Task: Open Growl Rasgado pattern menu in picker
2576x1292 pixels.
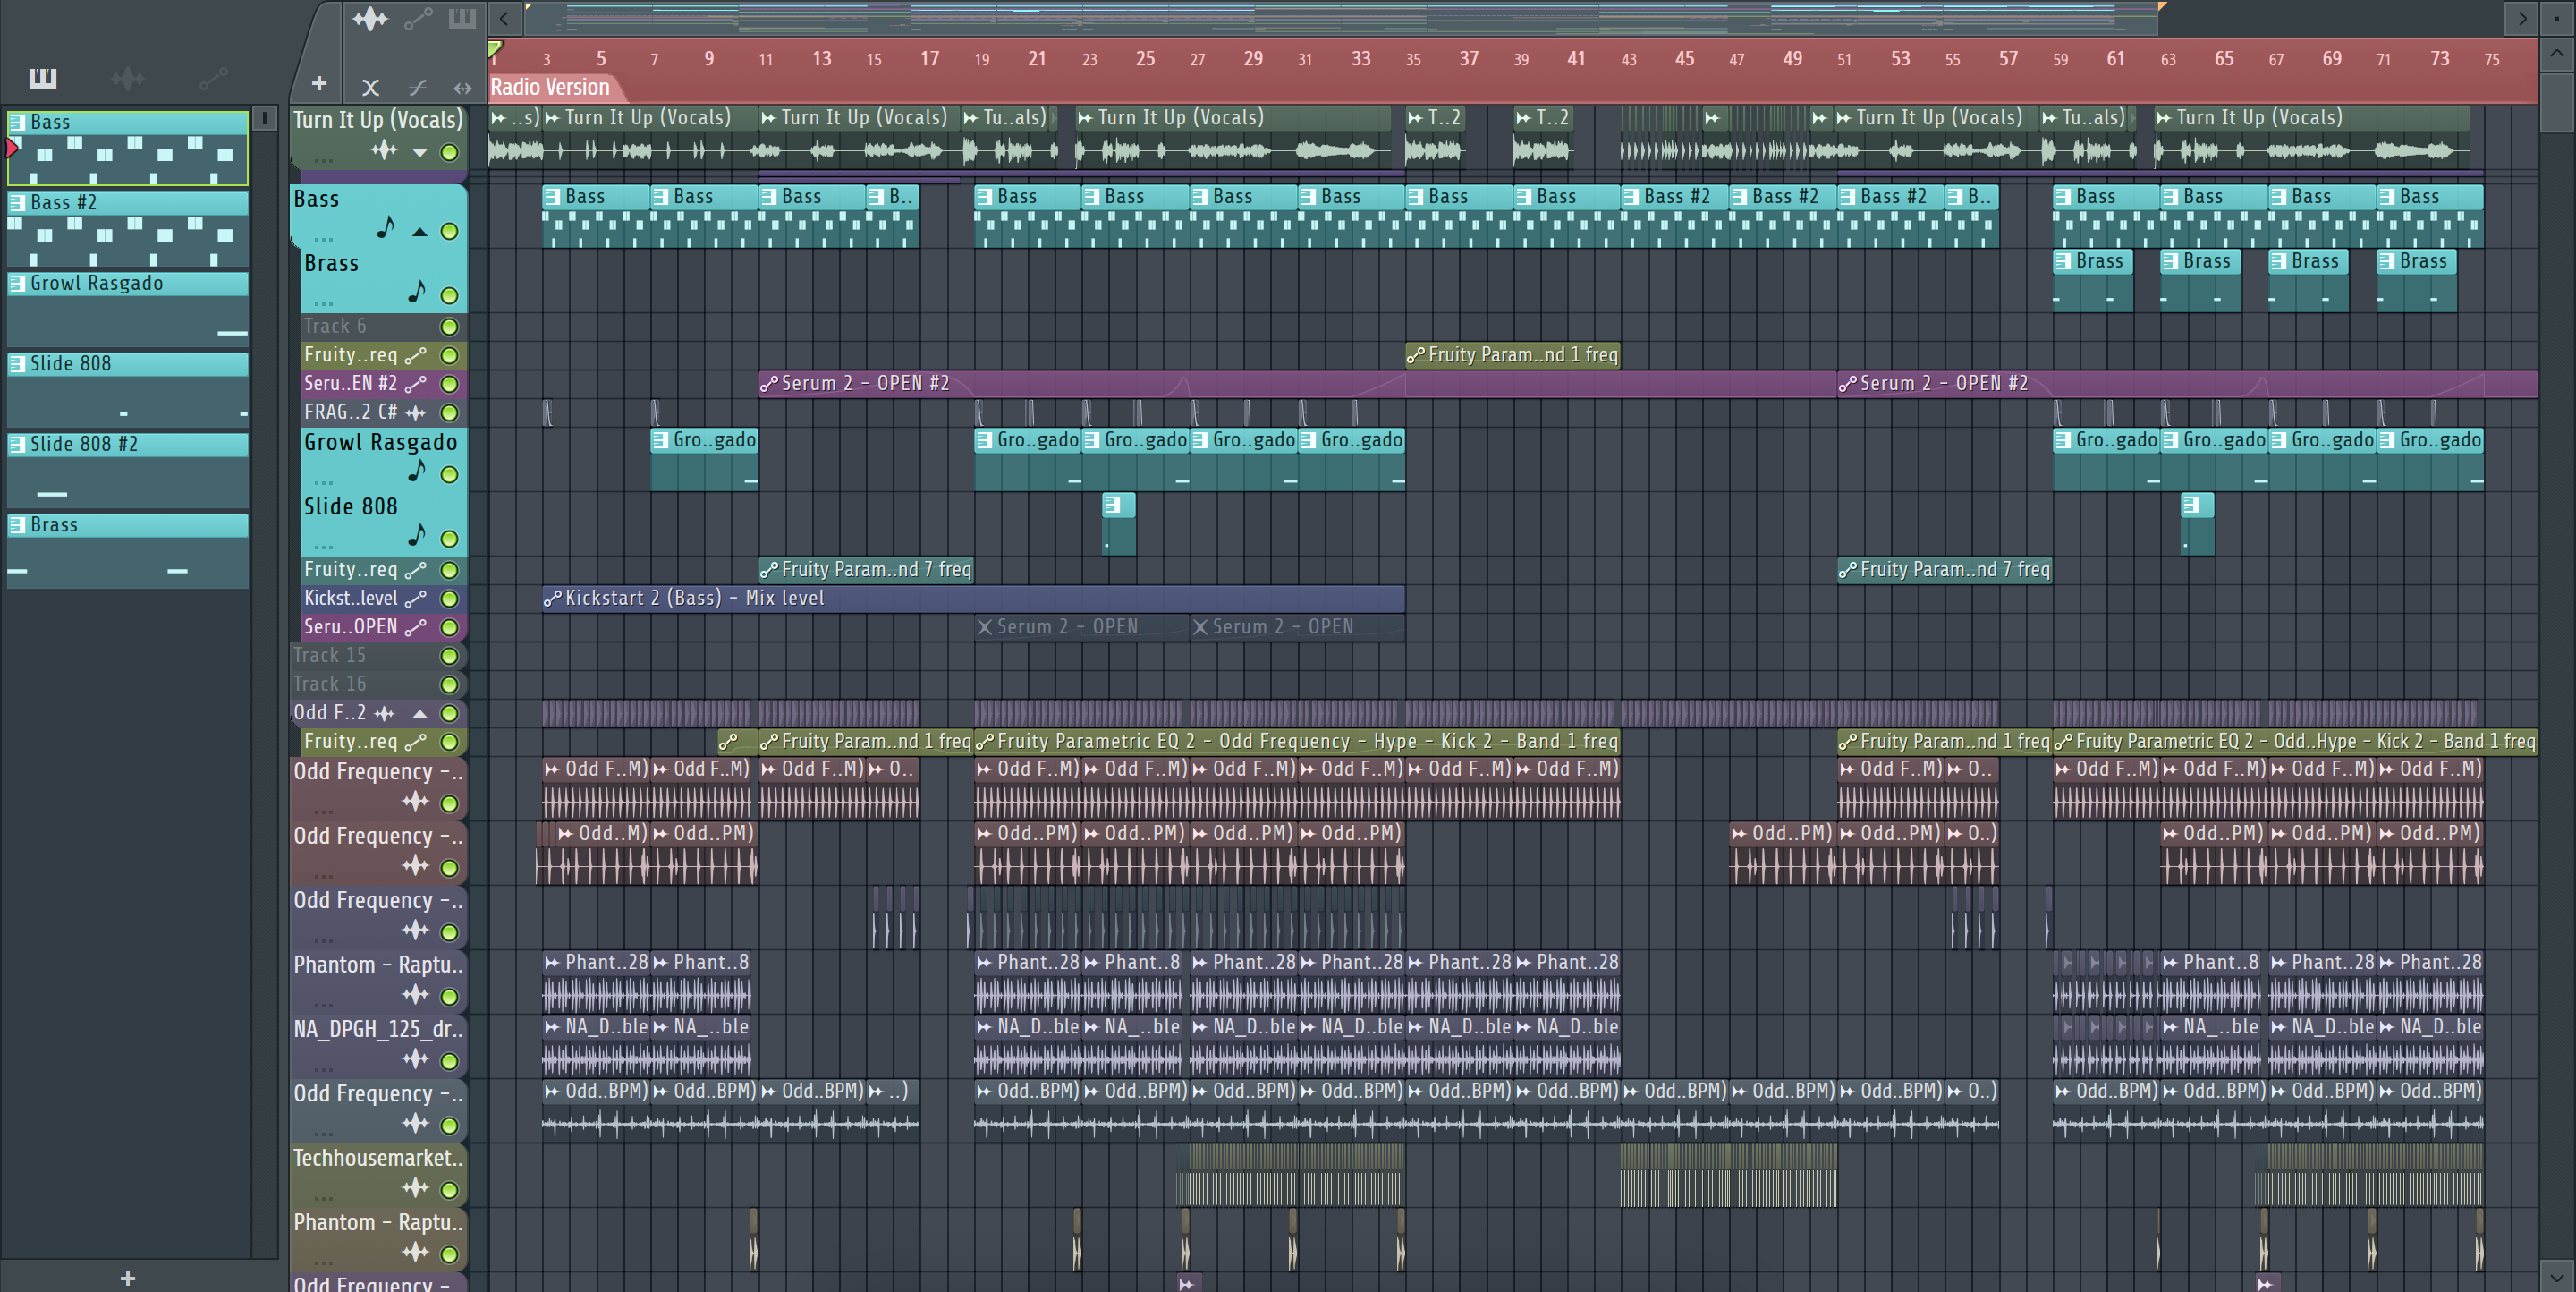Action: (x=17, y=283)
